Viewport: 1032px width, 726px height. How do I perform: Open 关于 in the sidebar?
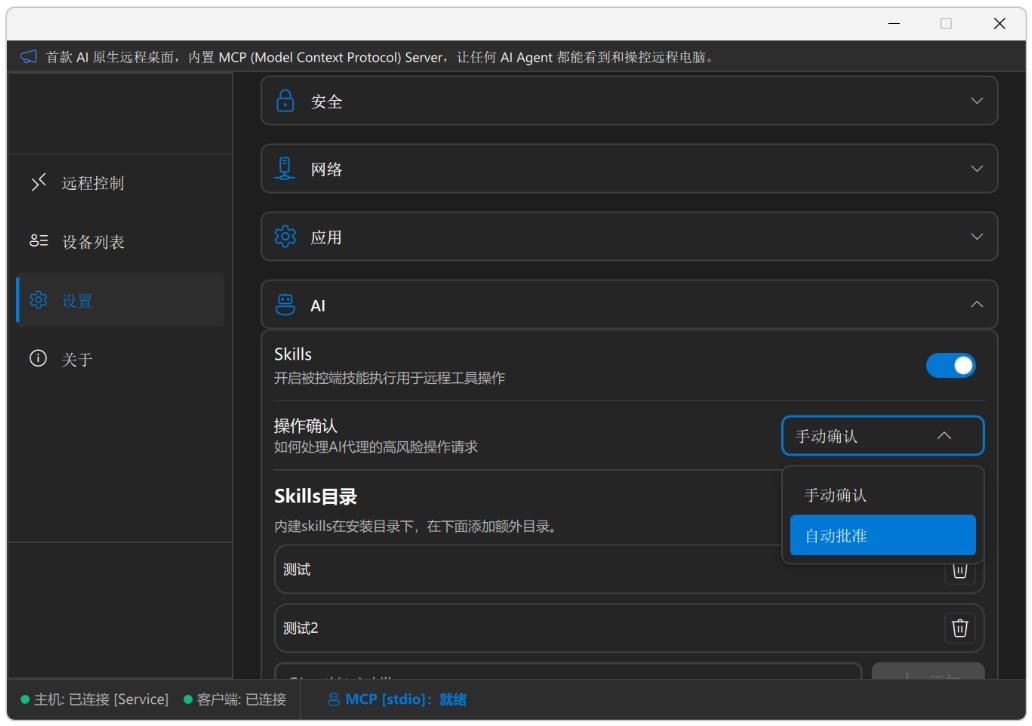(120, 359)
